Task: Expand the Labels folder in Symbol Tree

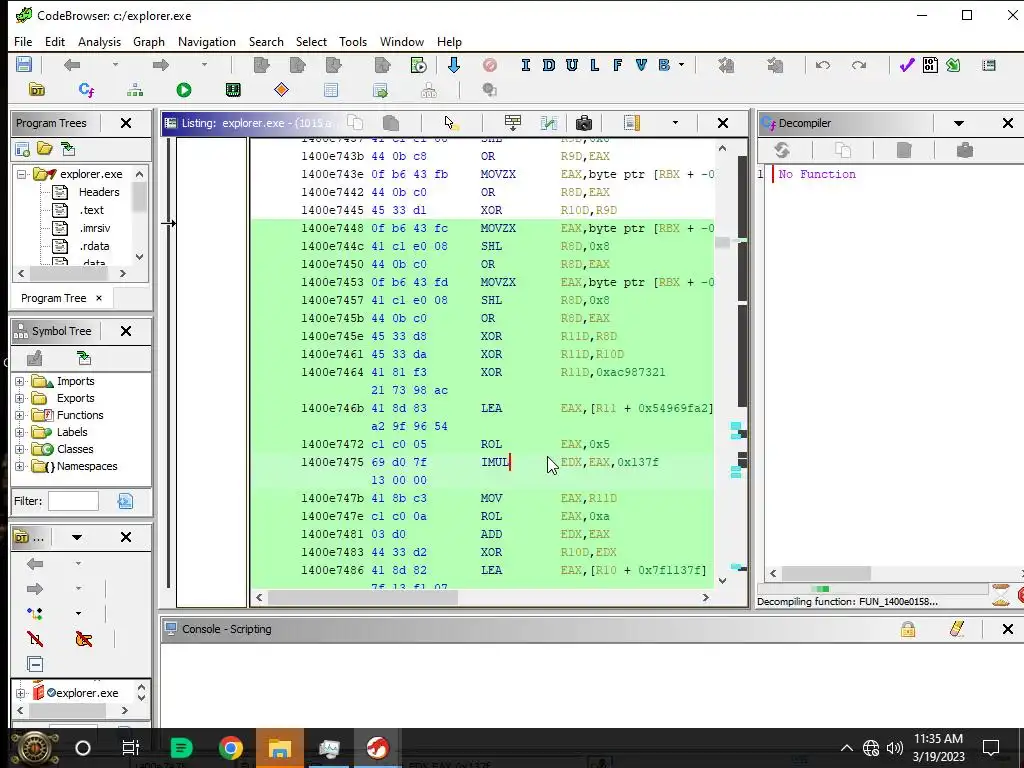Action: click(20, 432)
